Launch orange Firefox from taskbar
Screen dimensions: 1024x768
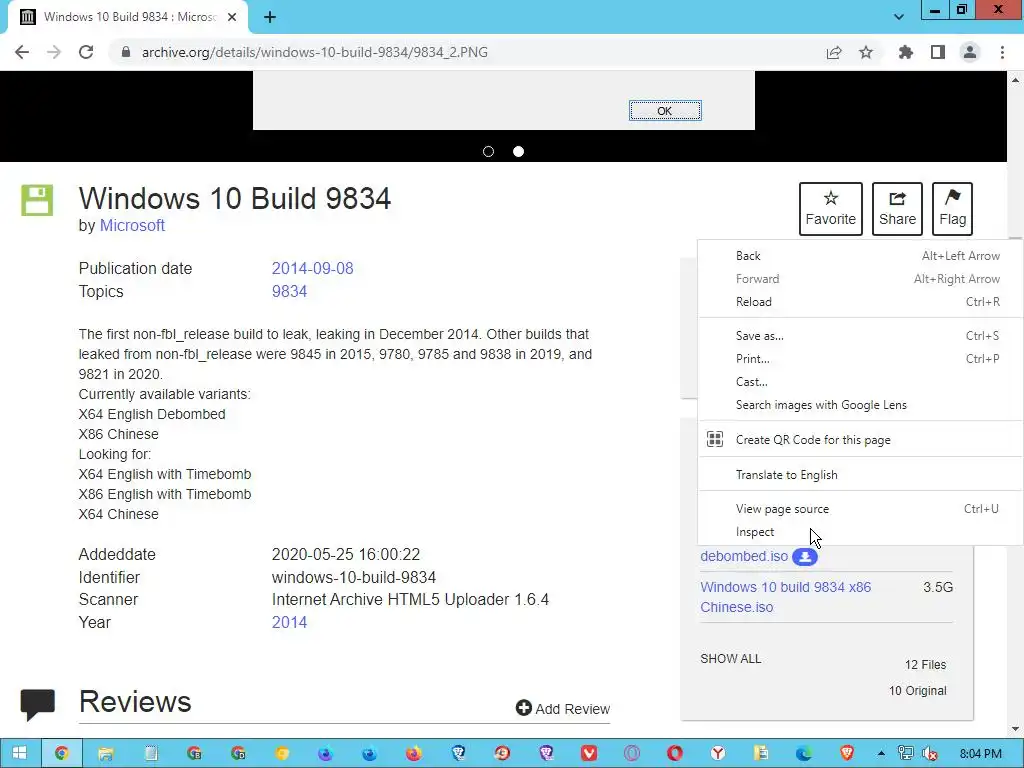[x=413, y=753]
